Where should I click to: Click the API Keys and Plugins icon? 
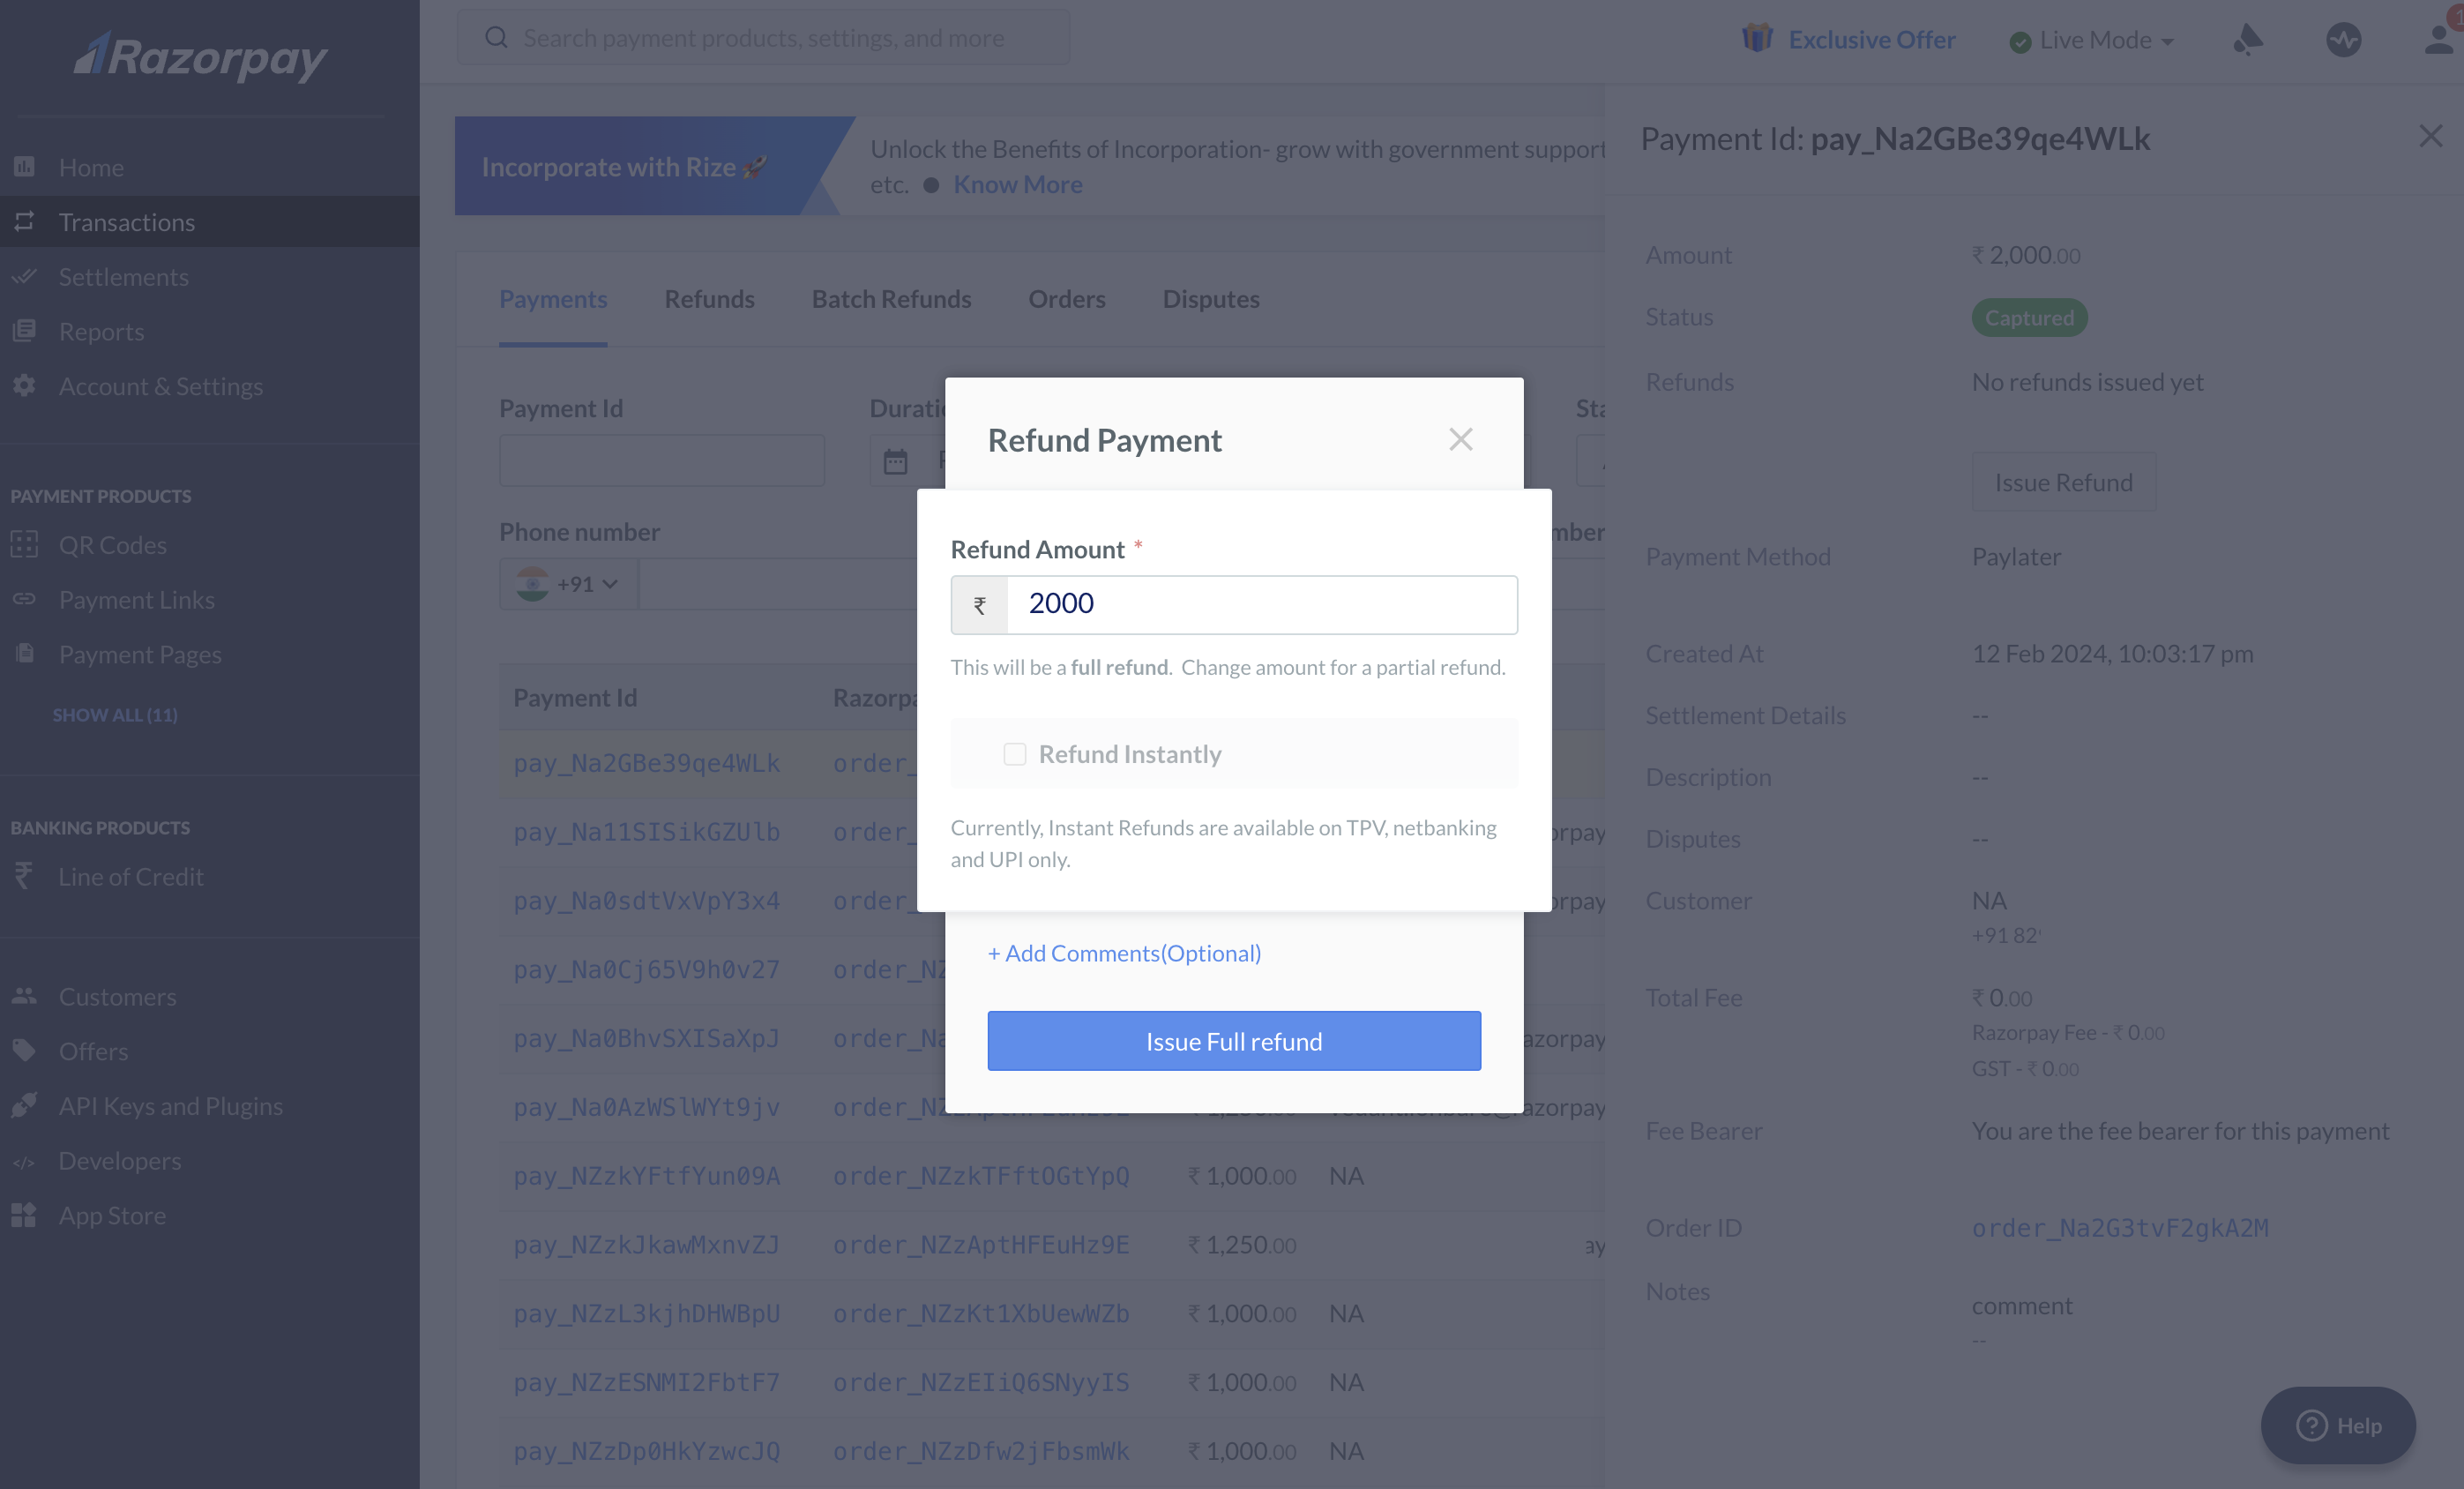tap(24, 1105)
